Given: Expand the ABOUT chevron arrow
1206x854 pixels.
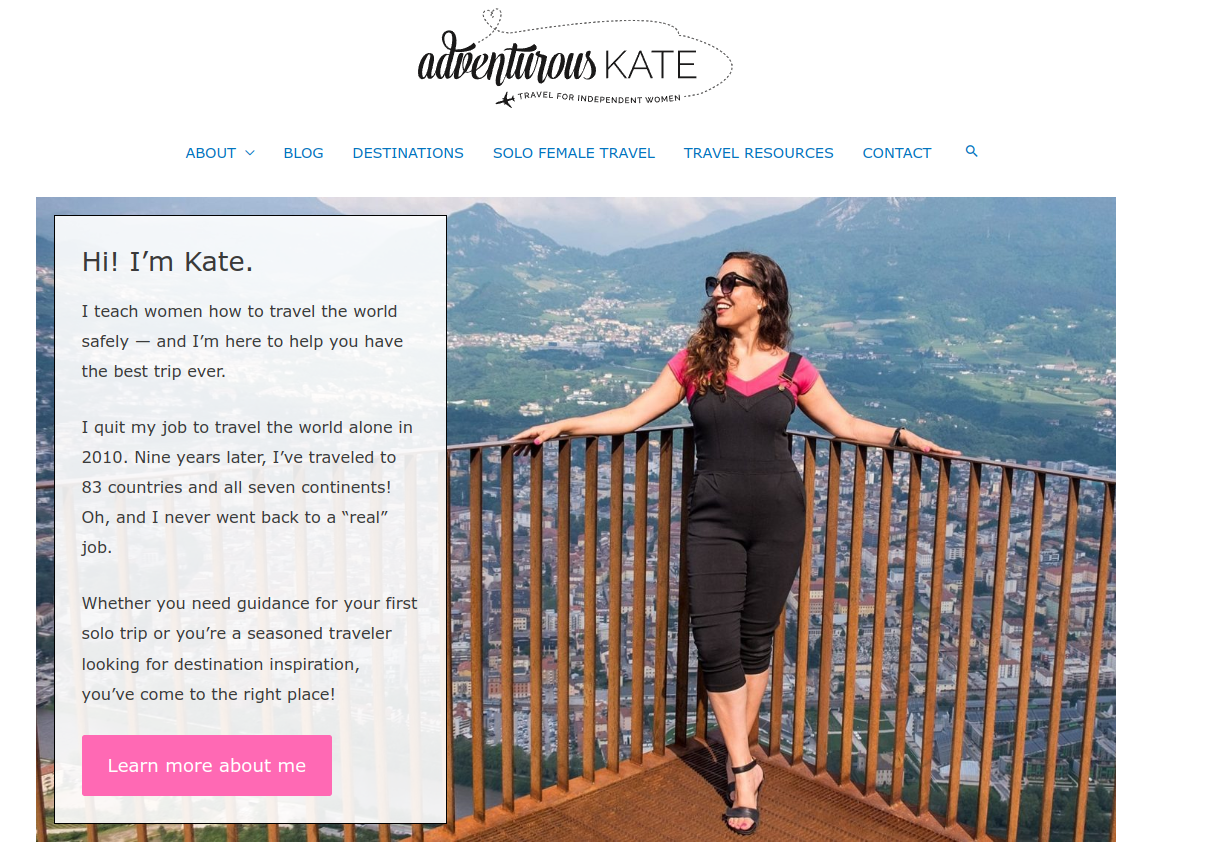Looking at the screenshot, I should coord(250,153).
